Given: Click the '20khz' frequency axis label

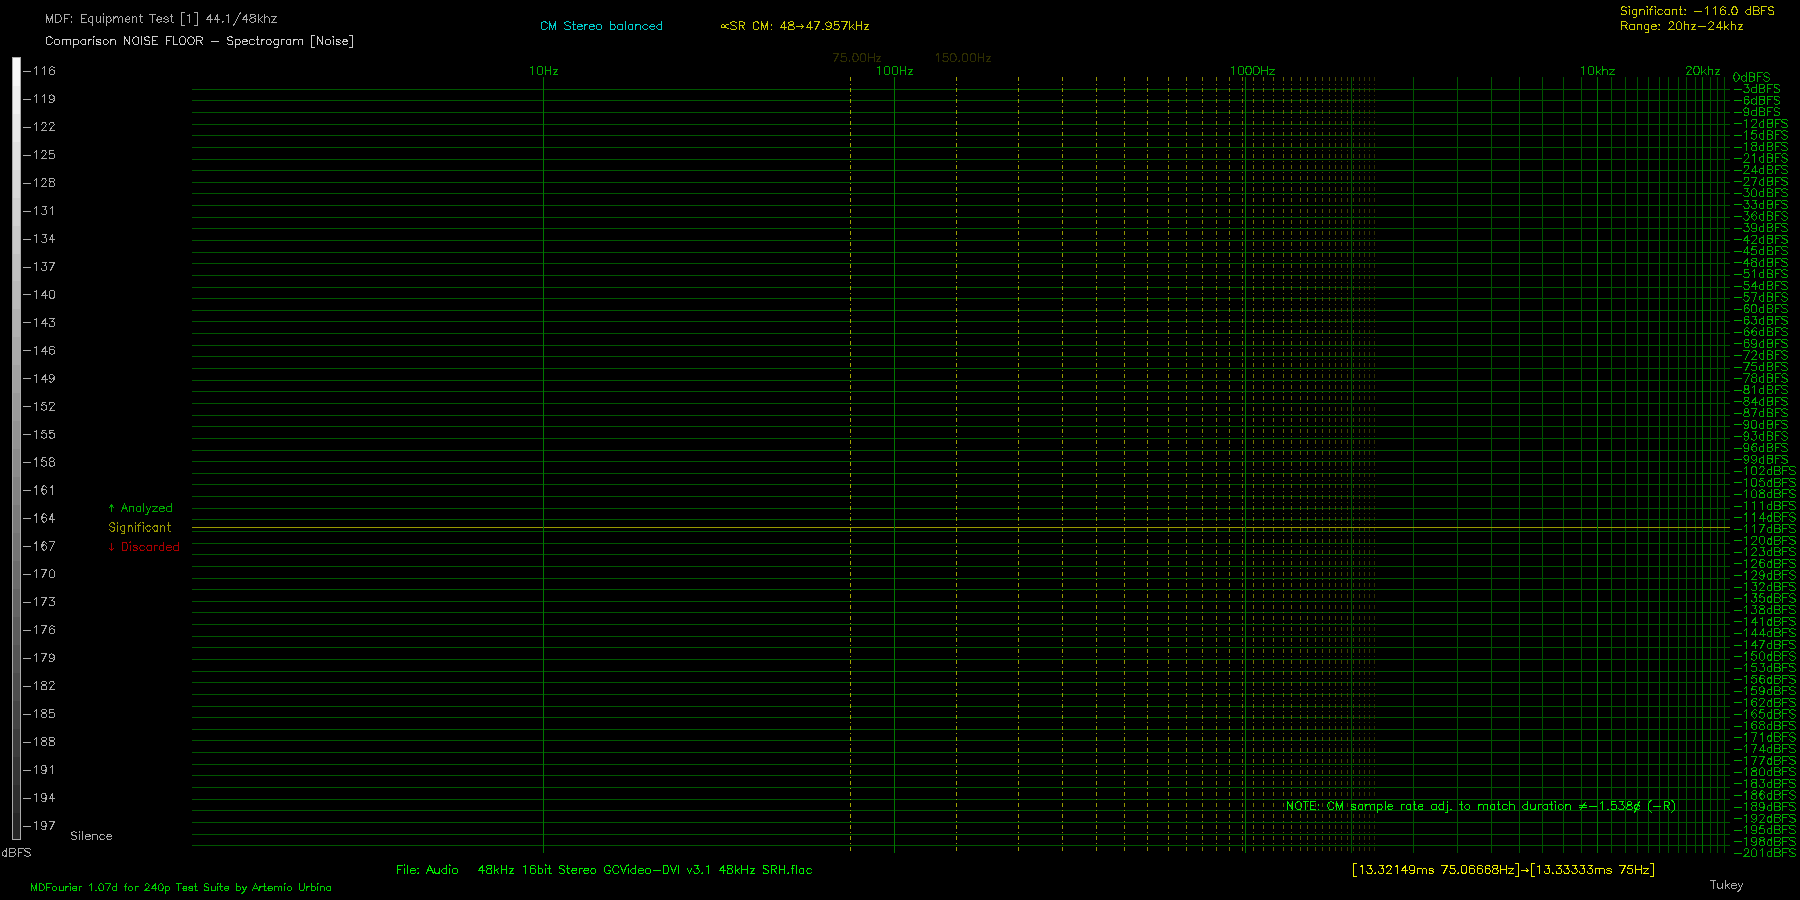Looking at the screenshot, I should [x=1702, y=71].
